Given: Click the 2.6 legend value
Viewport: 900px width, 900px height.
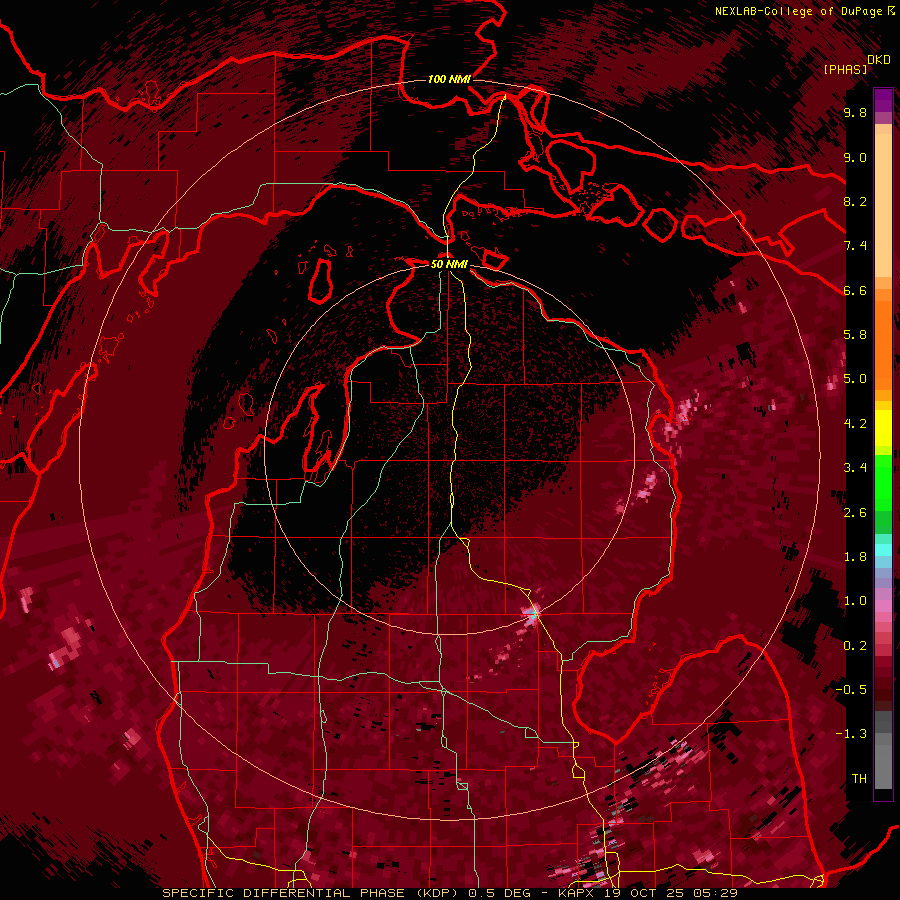Looking at the screenshot, I should coord(855,513).
